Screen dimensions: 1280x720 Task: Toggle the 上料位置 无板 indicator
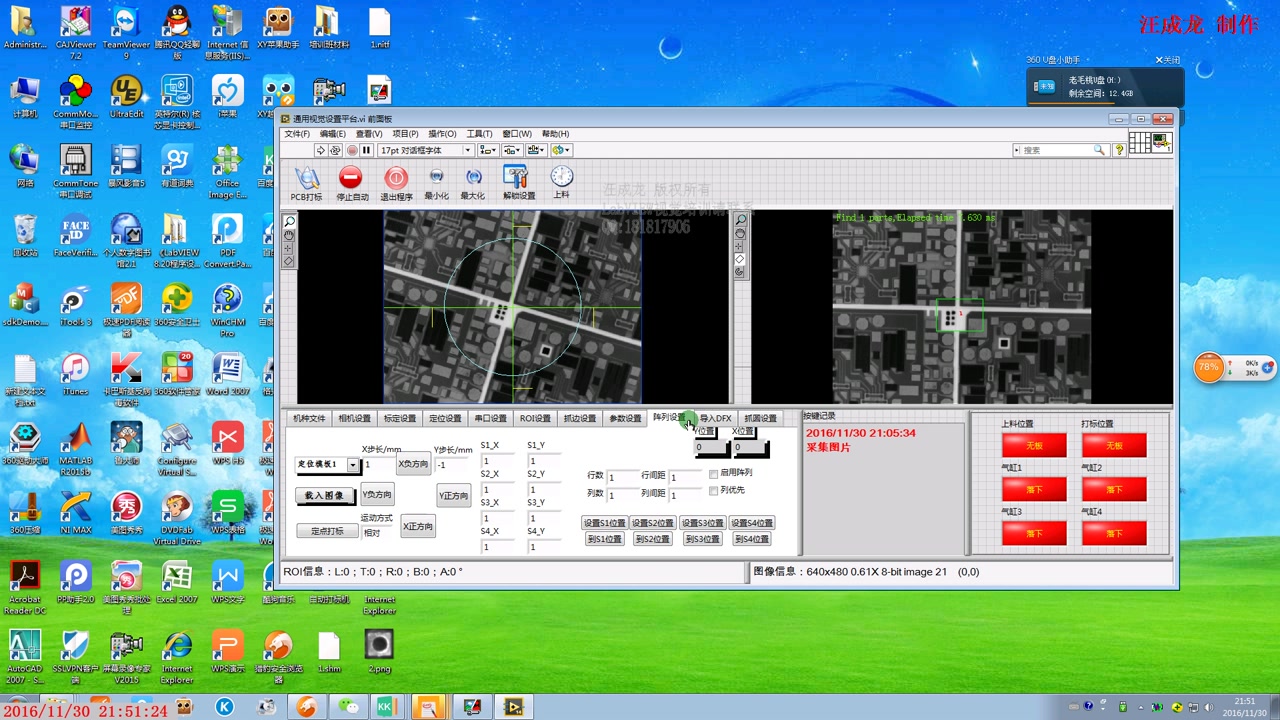point(1034,445)
